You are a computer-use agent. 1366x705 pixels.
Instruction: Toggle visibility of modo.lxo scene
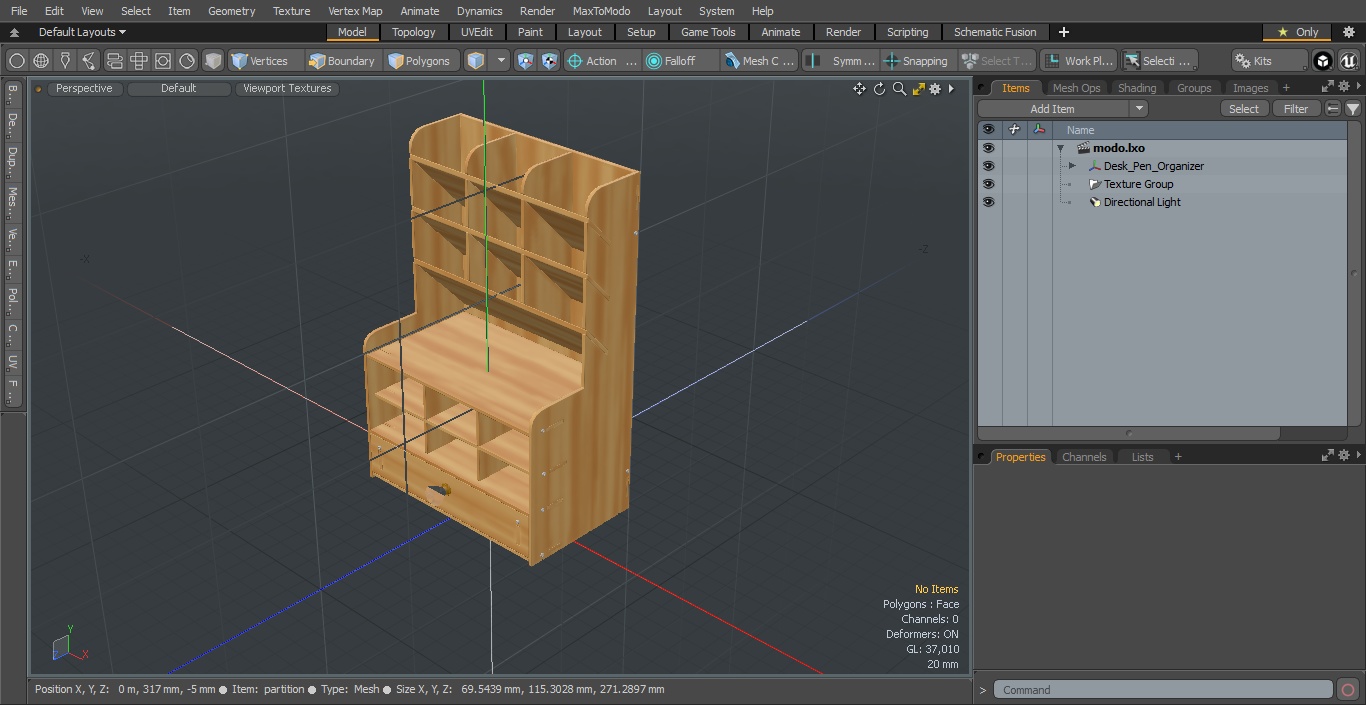tap(988, 148)
